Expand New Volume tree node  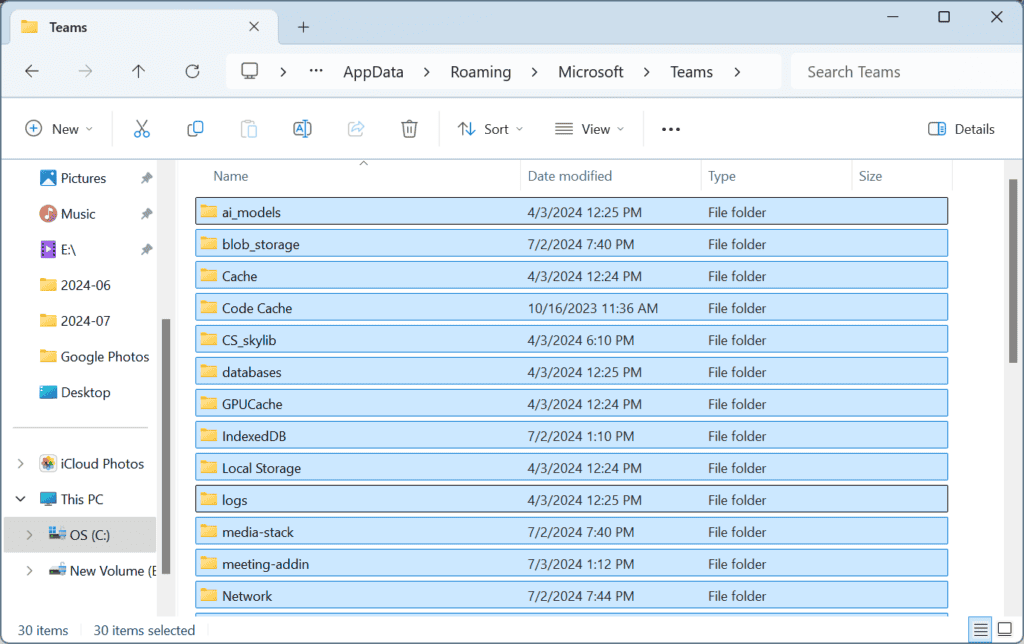(29, 571)
